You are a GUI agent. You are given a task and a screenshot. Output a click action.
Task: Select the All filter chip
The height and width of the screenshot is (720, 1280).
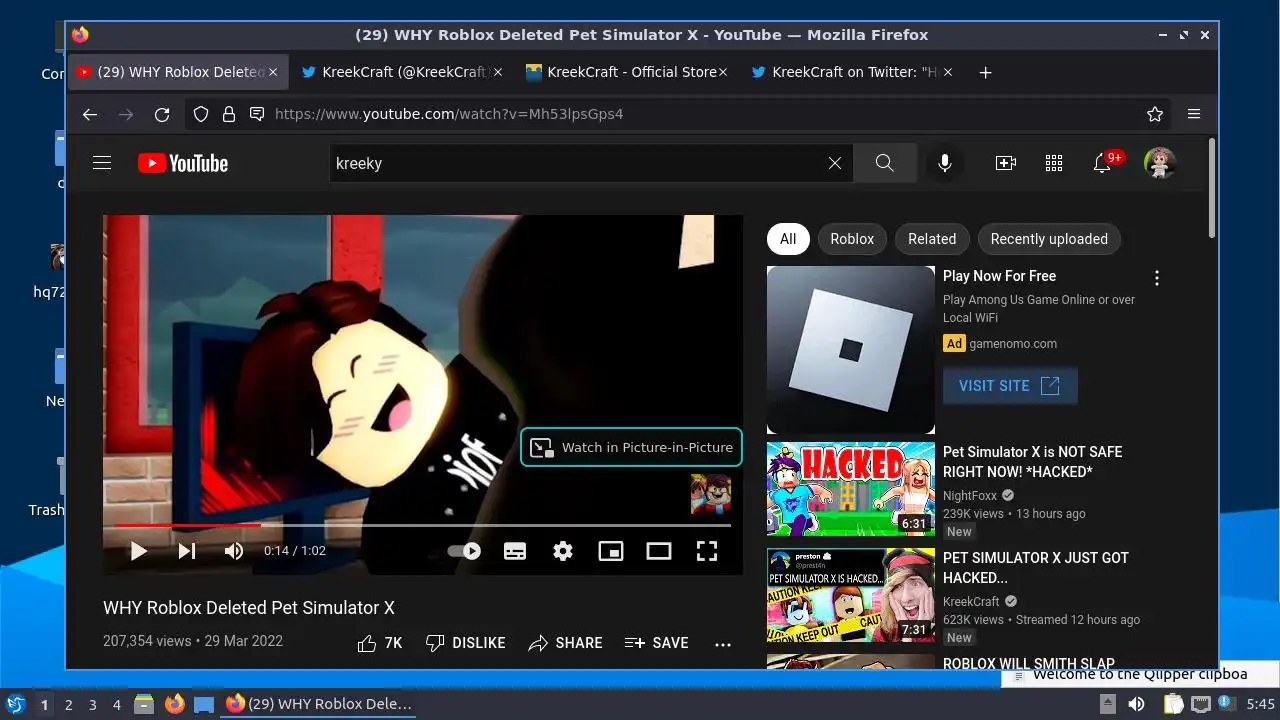(x=788, y=239)
